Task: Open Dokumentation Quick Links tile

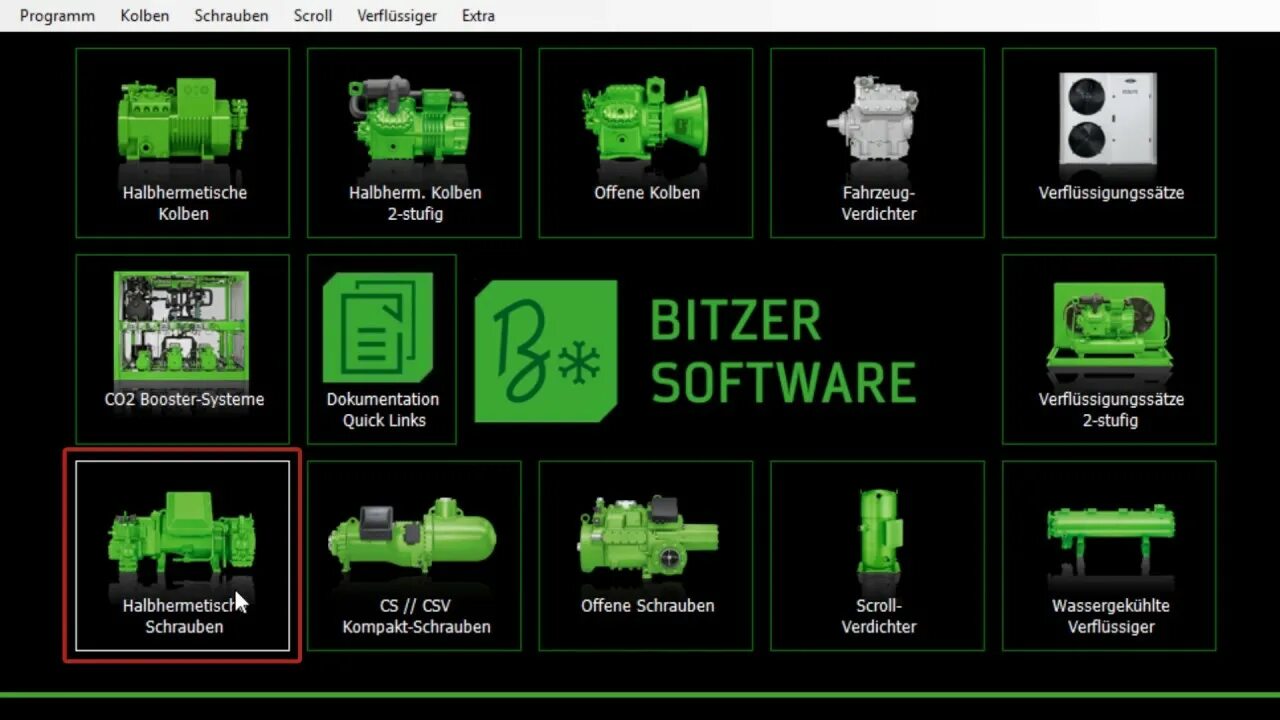Action: coord(382,349)
